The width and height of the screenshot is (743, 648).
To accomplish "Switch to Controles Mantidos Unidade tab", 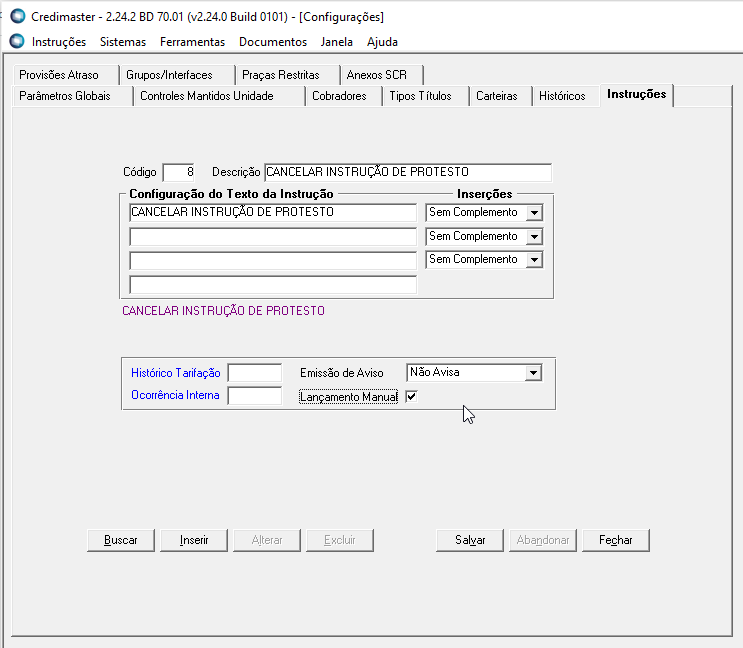I will pos(219,96).
